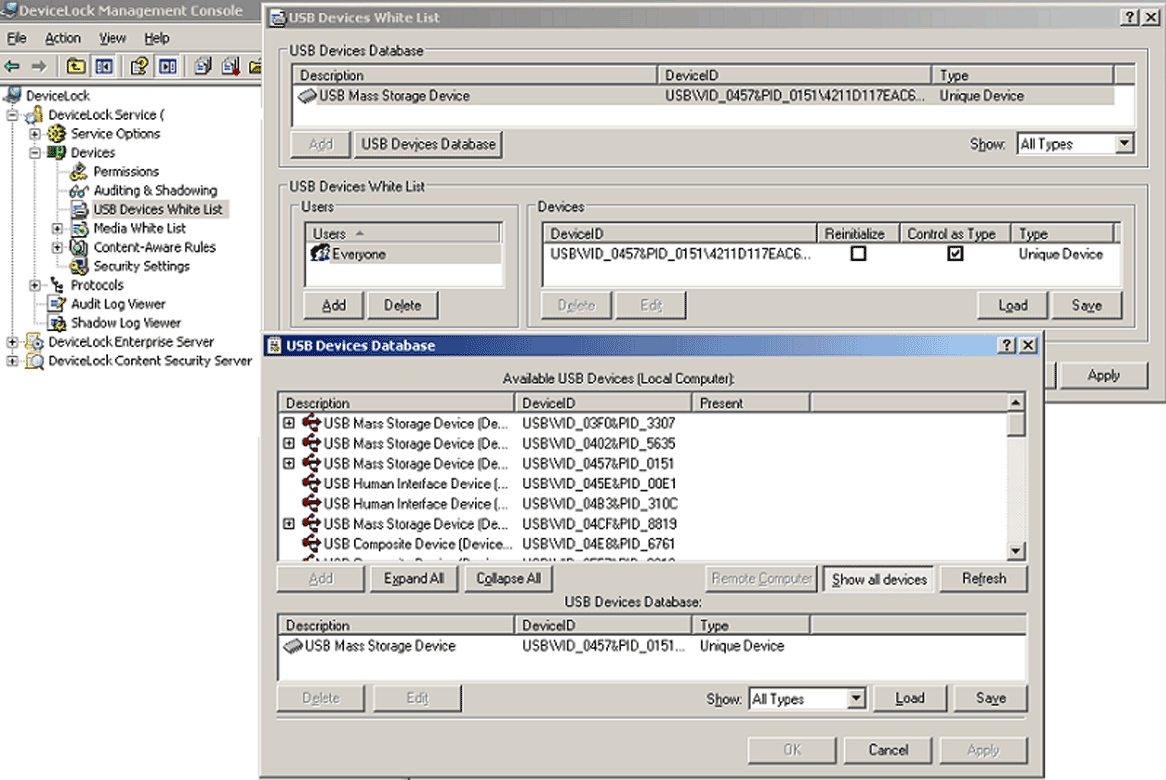Expand the Content-Aware Rules node
This screenshot has height=780, width=1166.
pos(57,247)
